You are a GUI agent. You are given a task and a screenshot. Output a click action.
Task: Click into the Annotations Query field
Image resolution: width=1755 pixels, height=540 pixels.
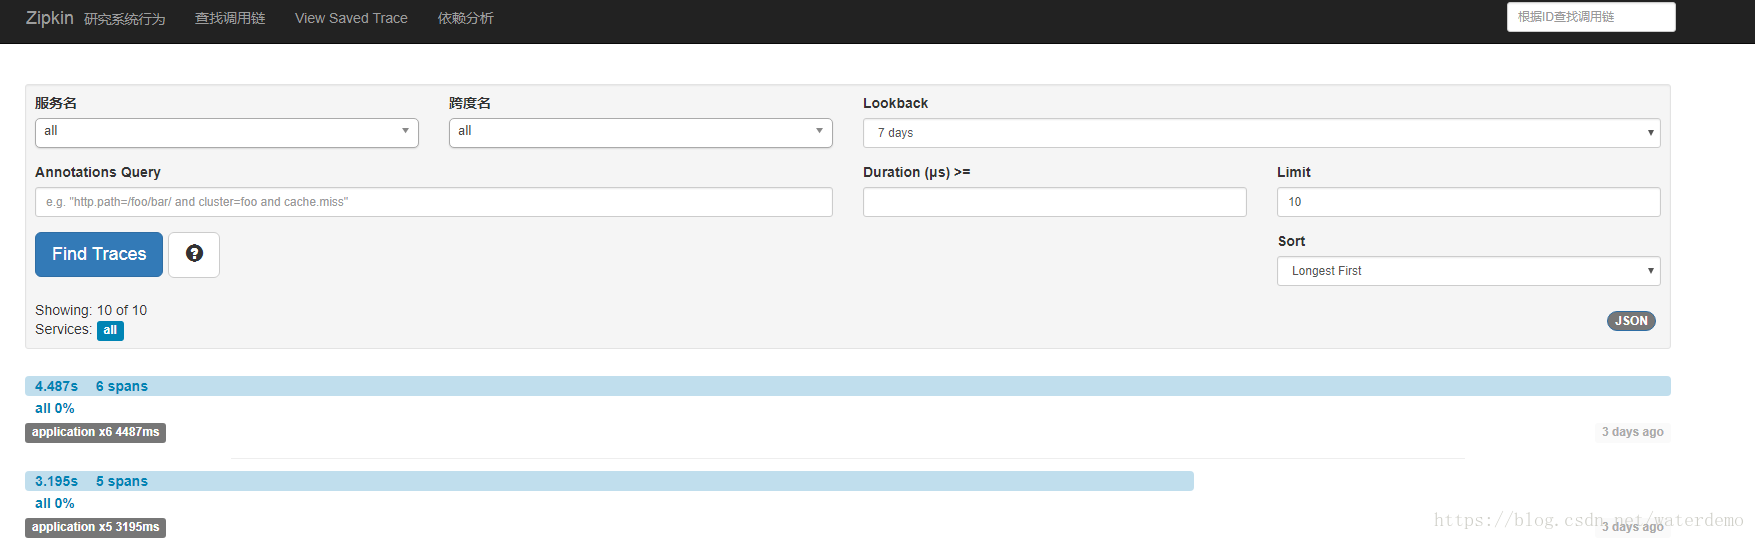[434, 202]
